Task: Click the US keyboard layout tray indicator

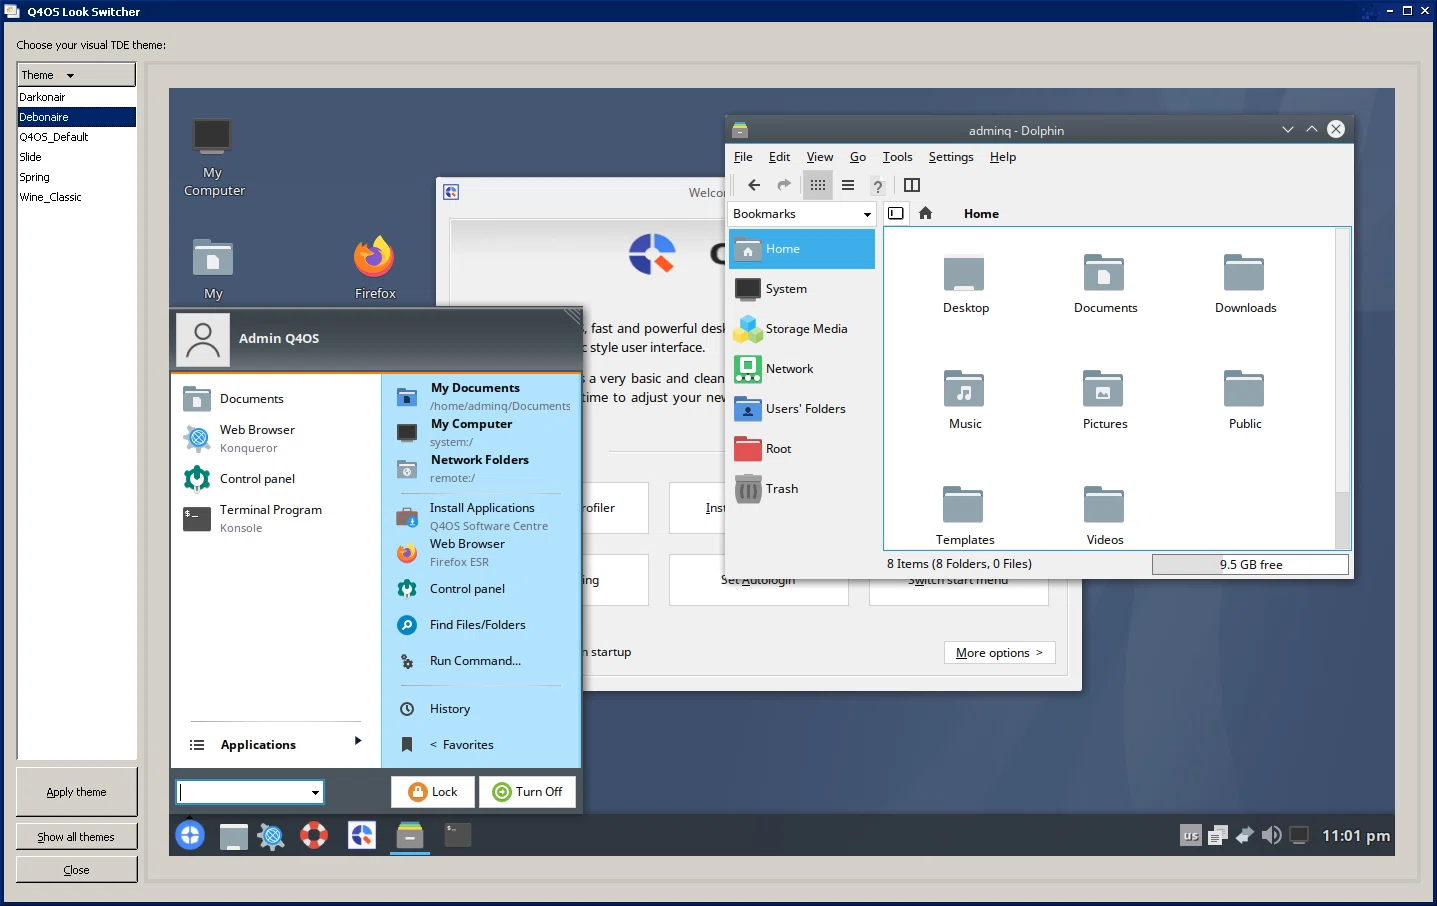Action: pos(1190,836)
